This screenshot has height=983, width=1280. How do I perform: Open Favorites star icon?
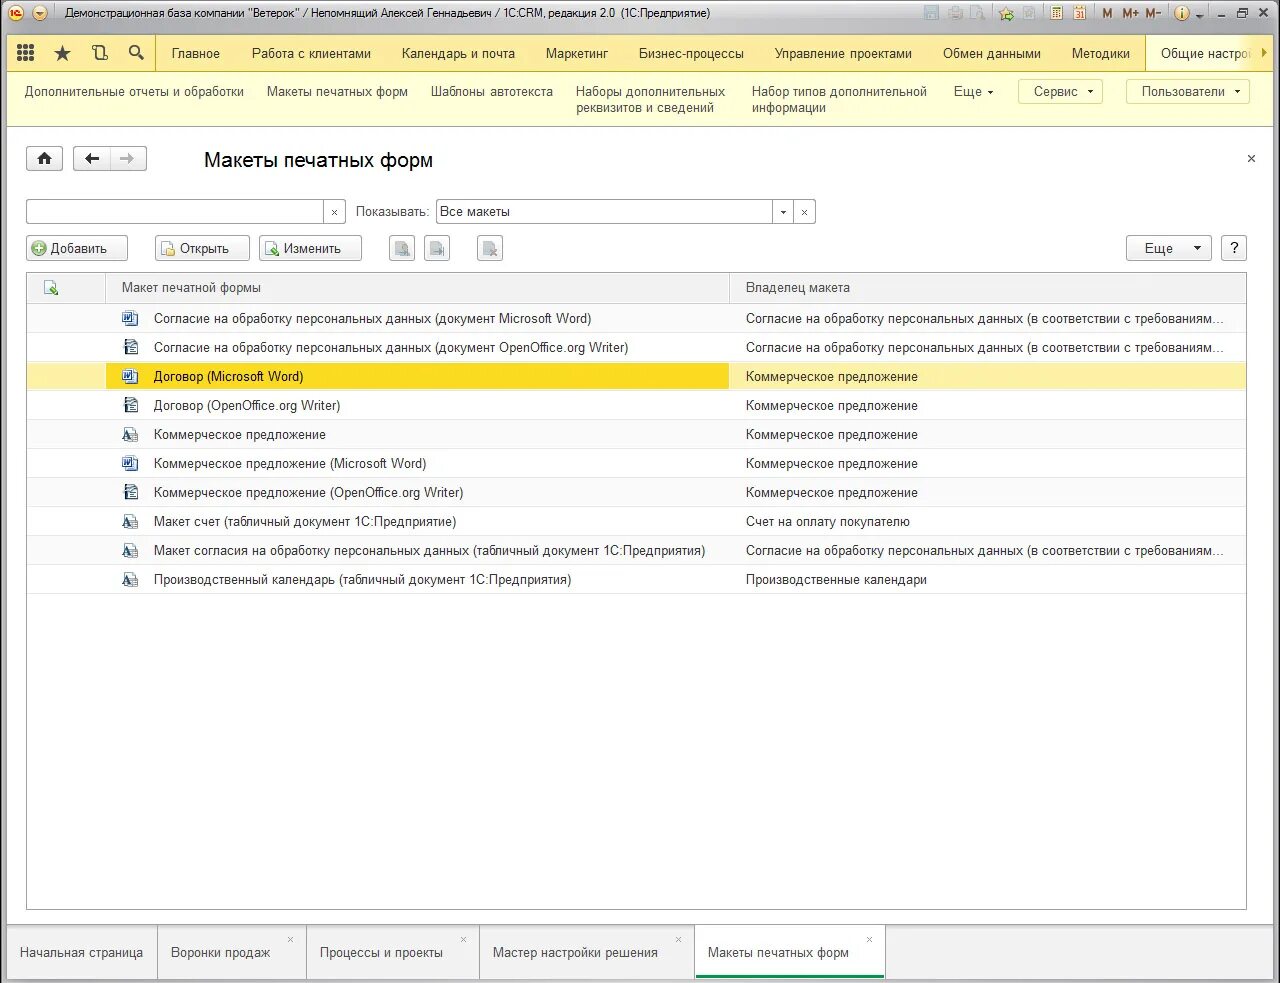coord(62,53)
